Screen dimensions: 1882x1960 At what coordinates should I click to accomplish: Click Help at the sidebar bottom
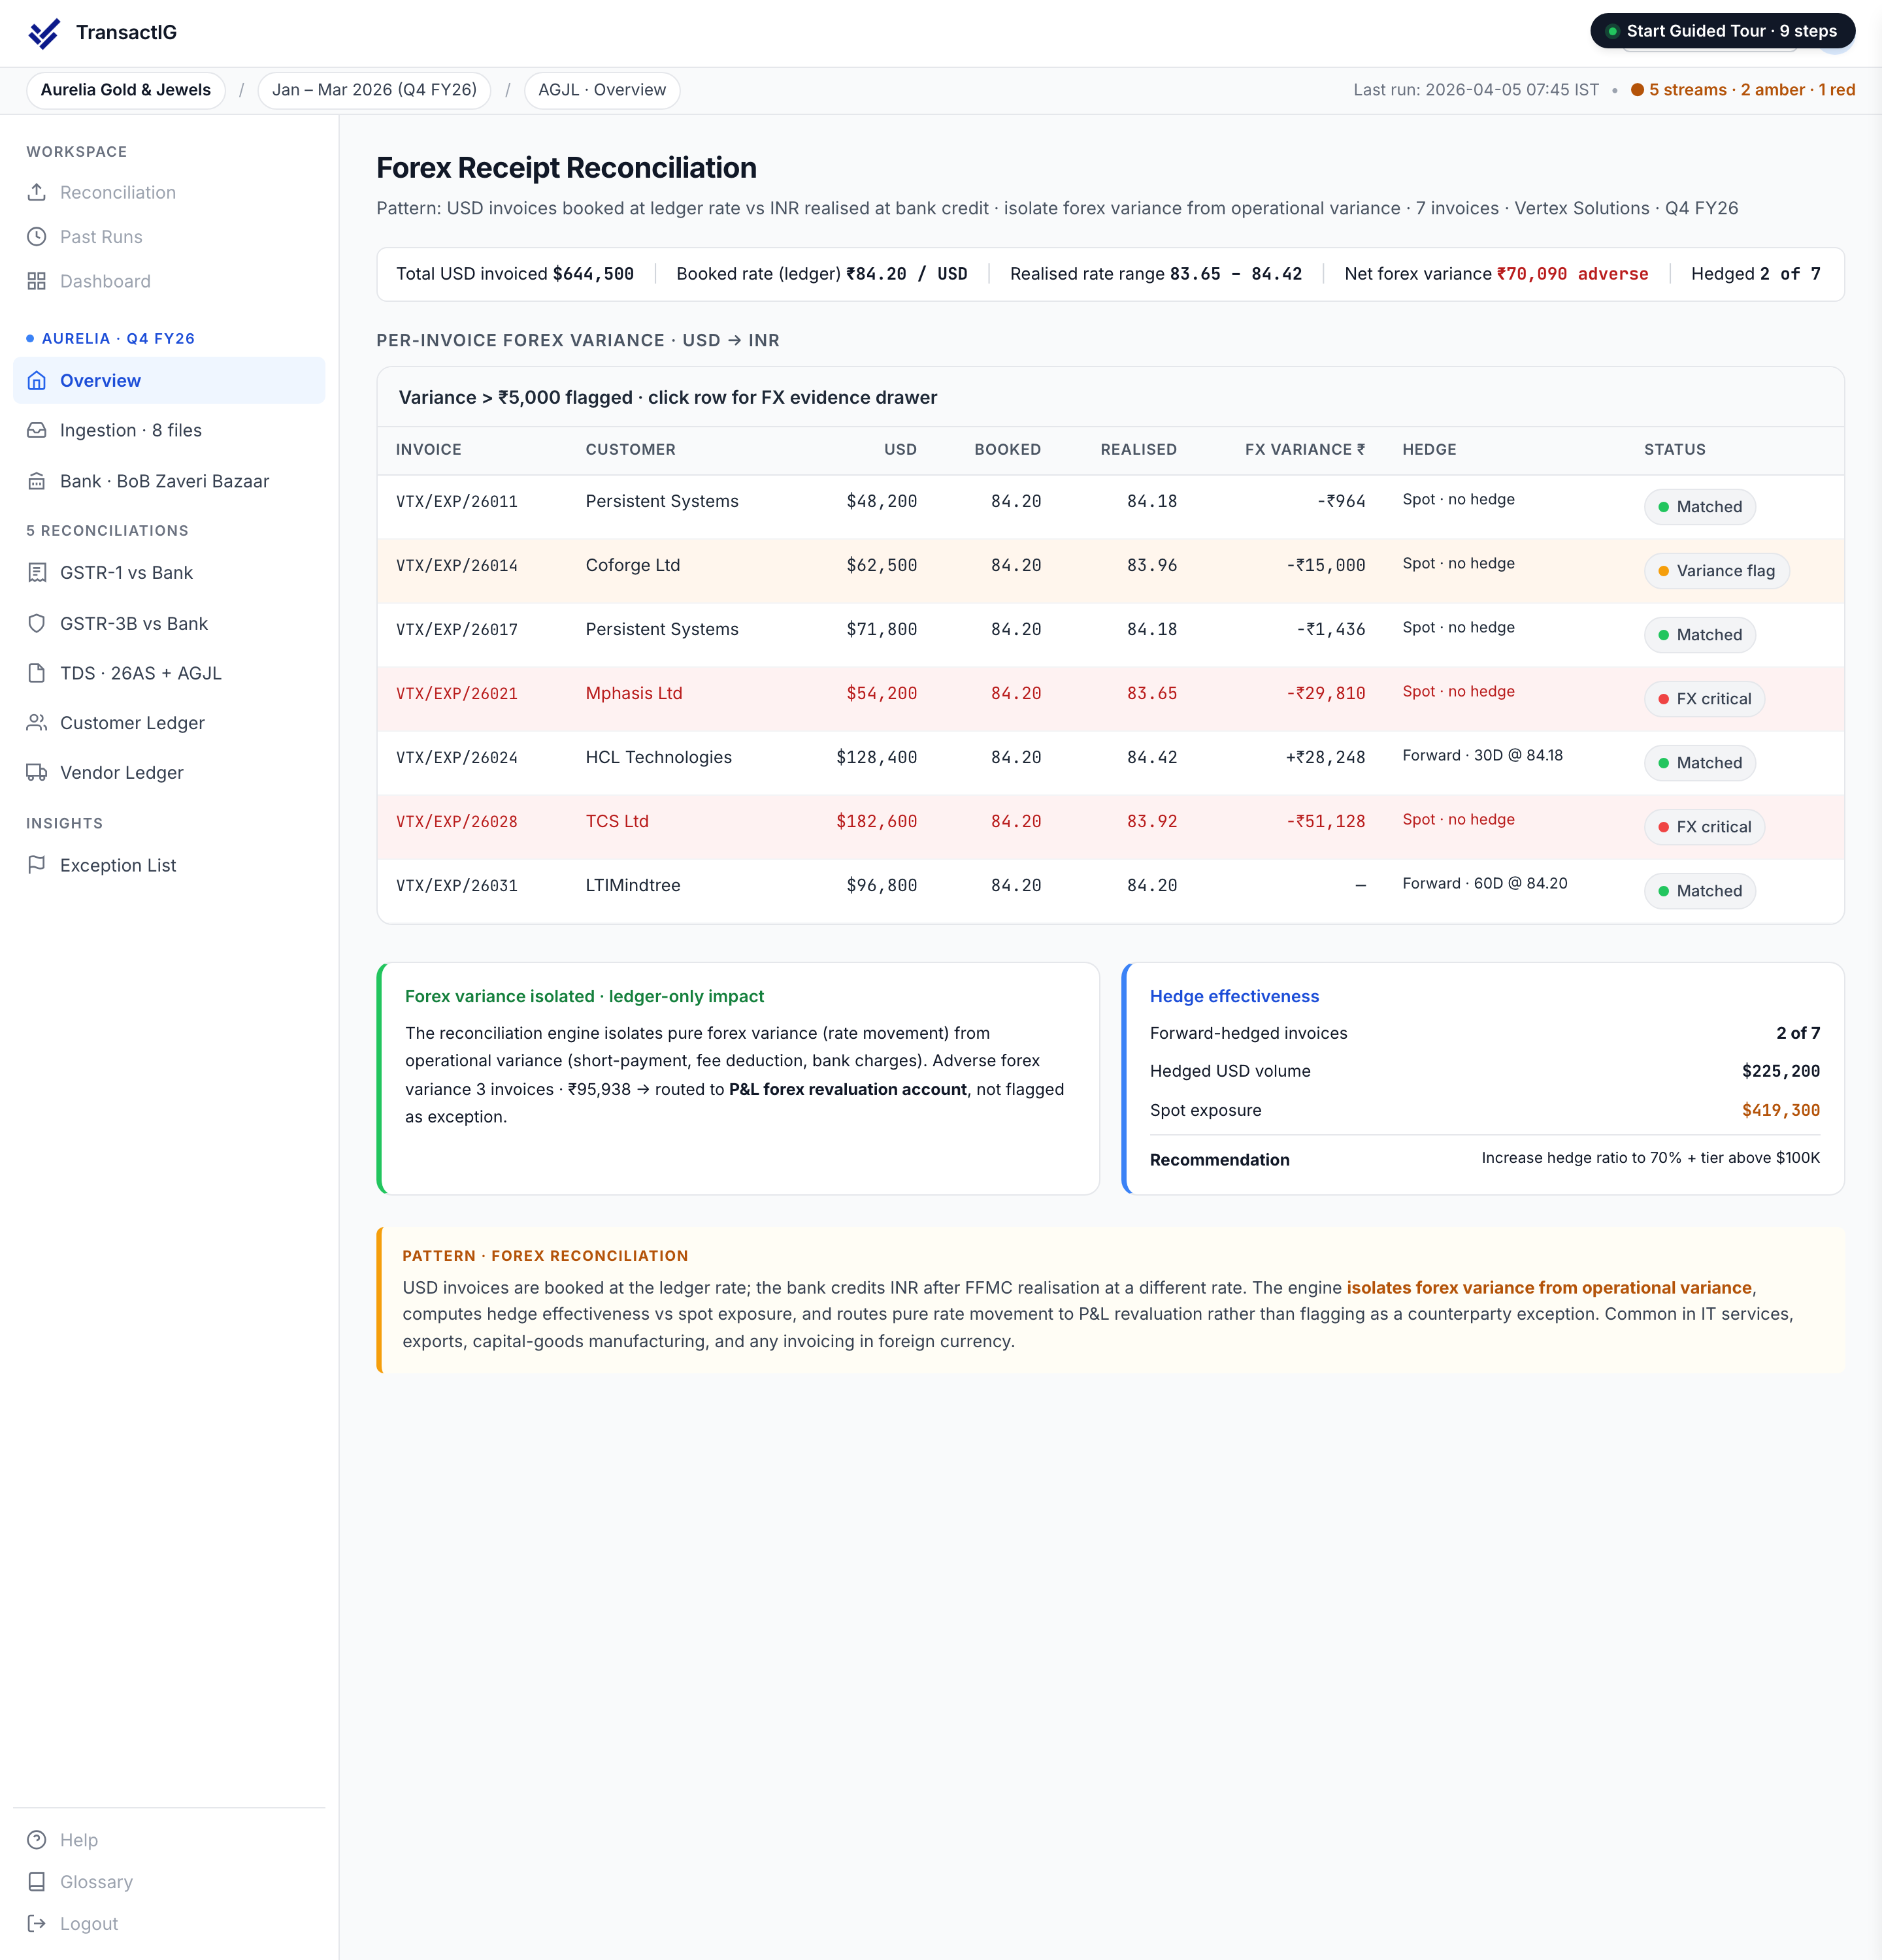(x=169, y=1840)
